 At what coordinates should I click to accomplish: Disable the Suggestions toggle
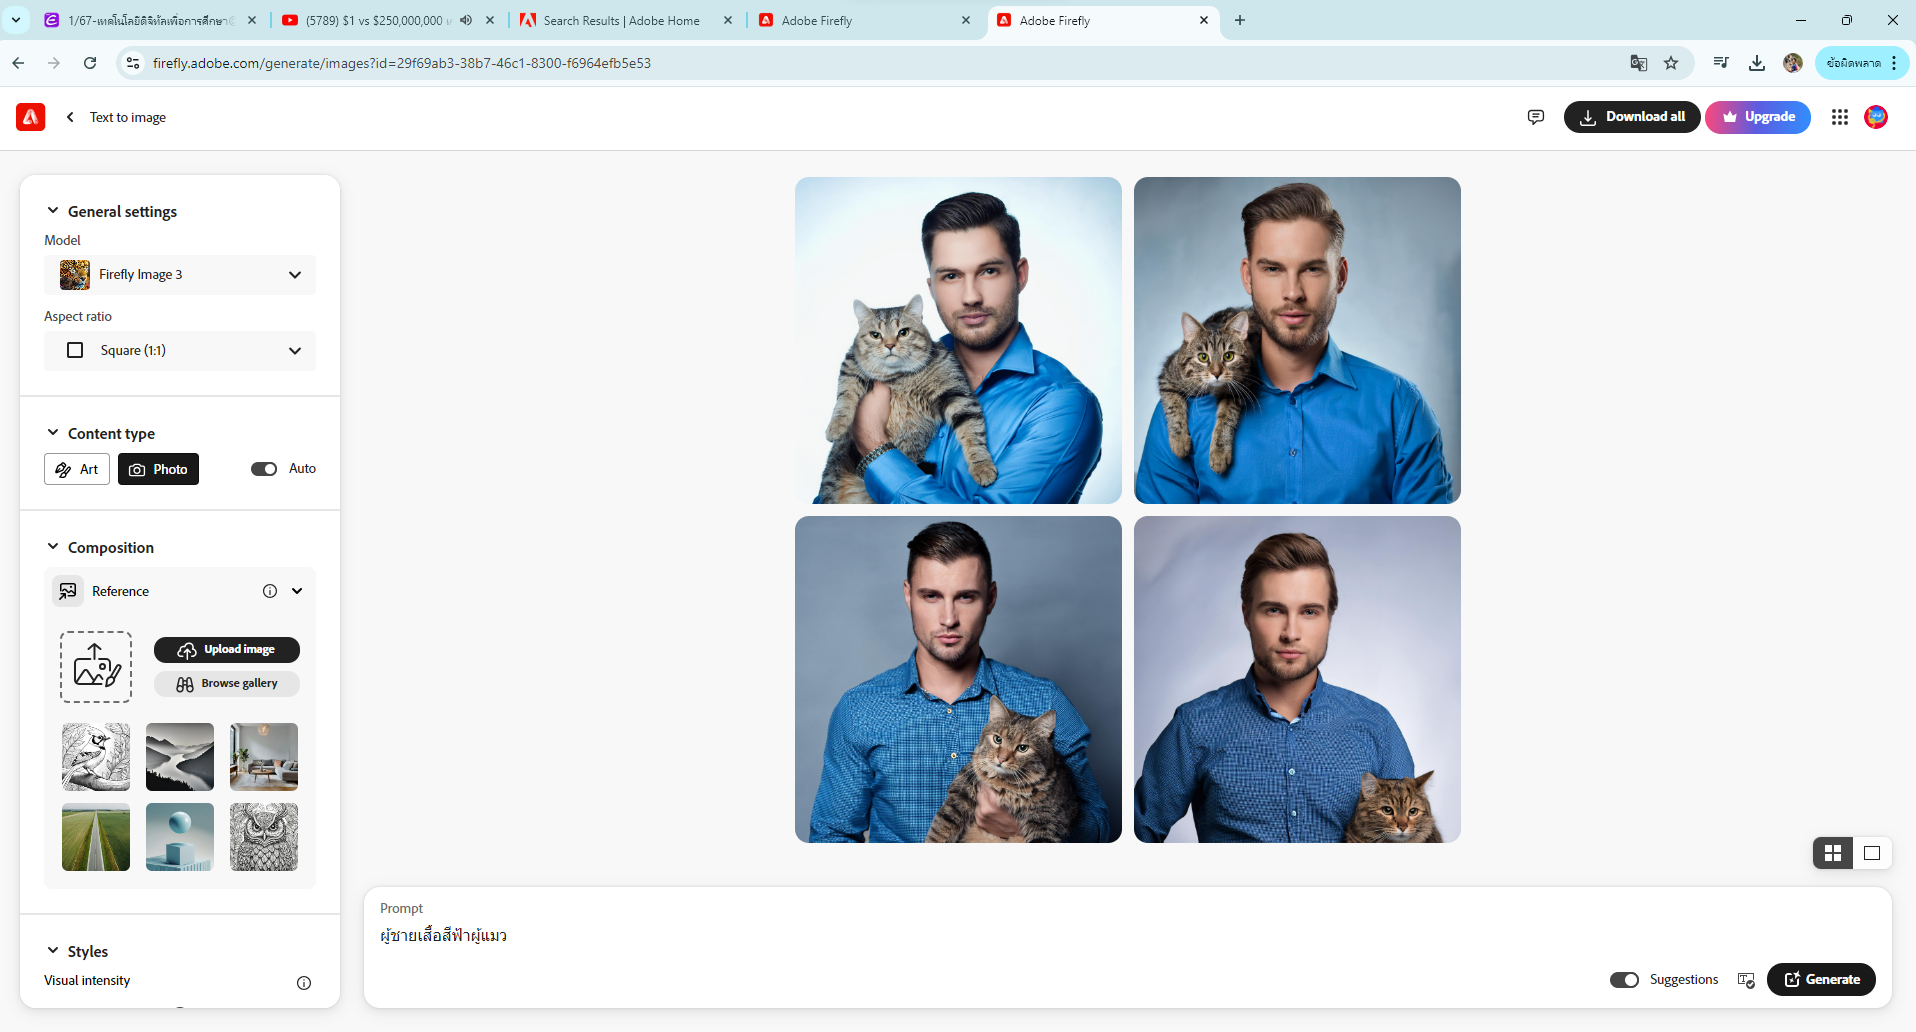[1624, 980]
